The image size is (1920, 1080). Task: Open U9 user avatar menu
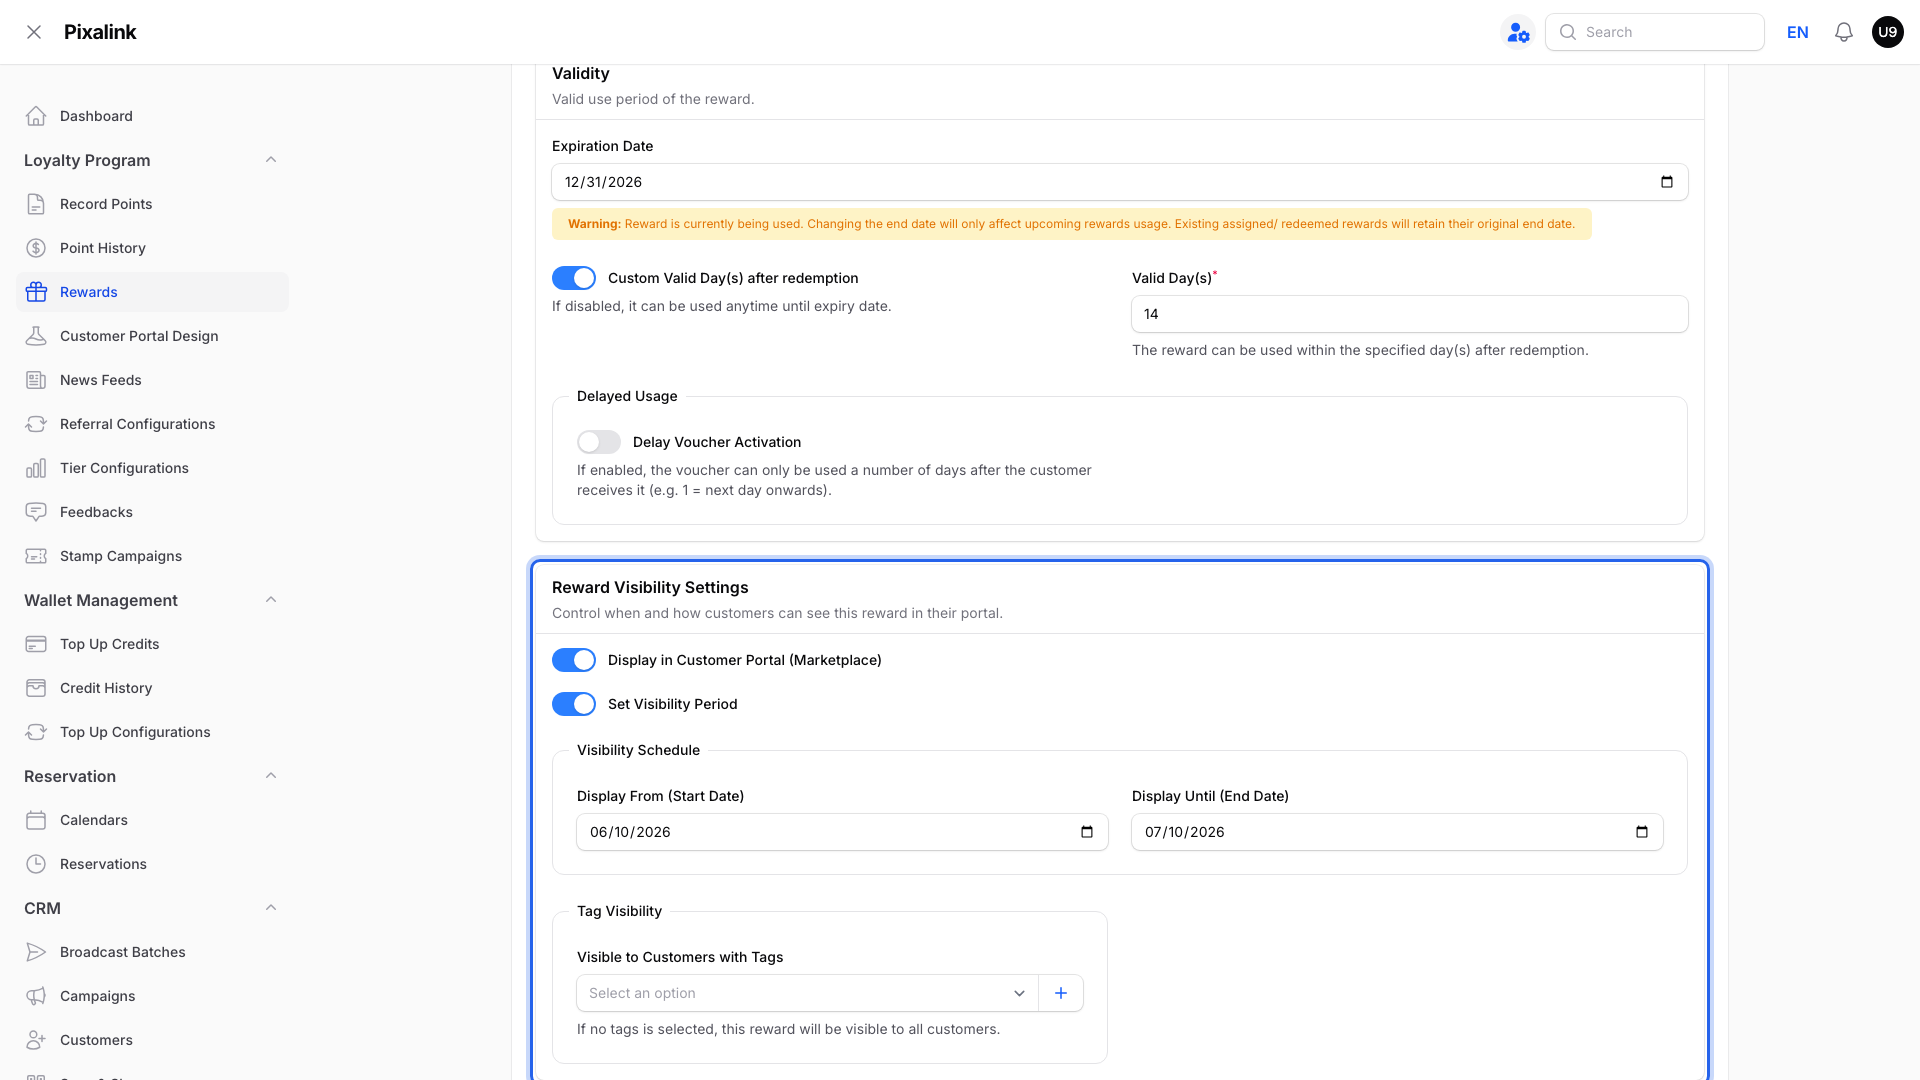[1888, 32]
